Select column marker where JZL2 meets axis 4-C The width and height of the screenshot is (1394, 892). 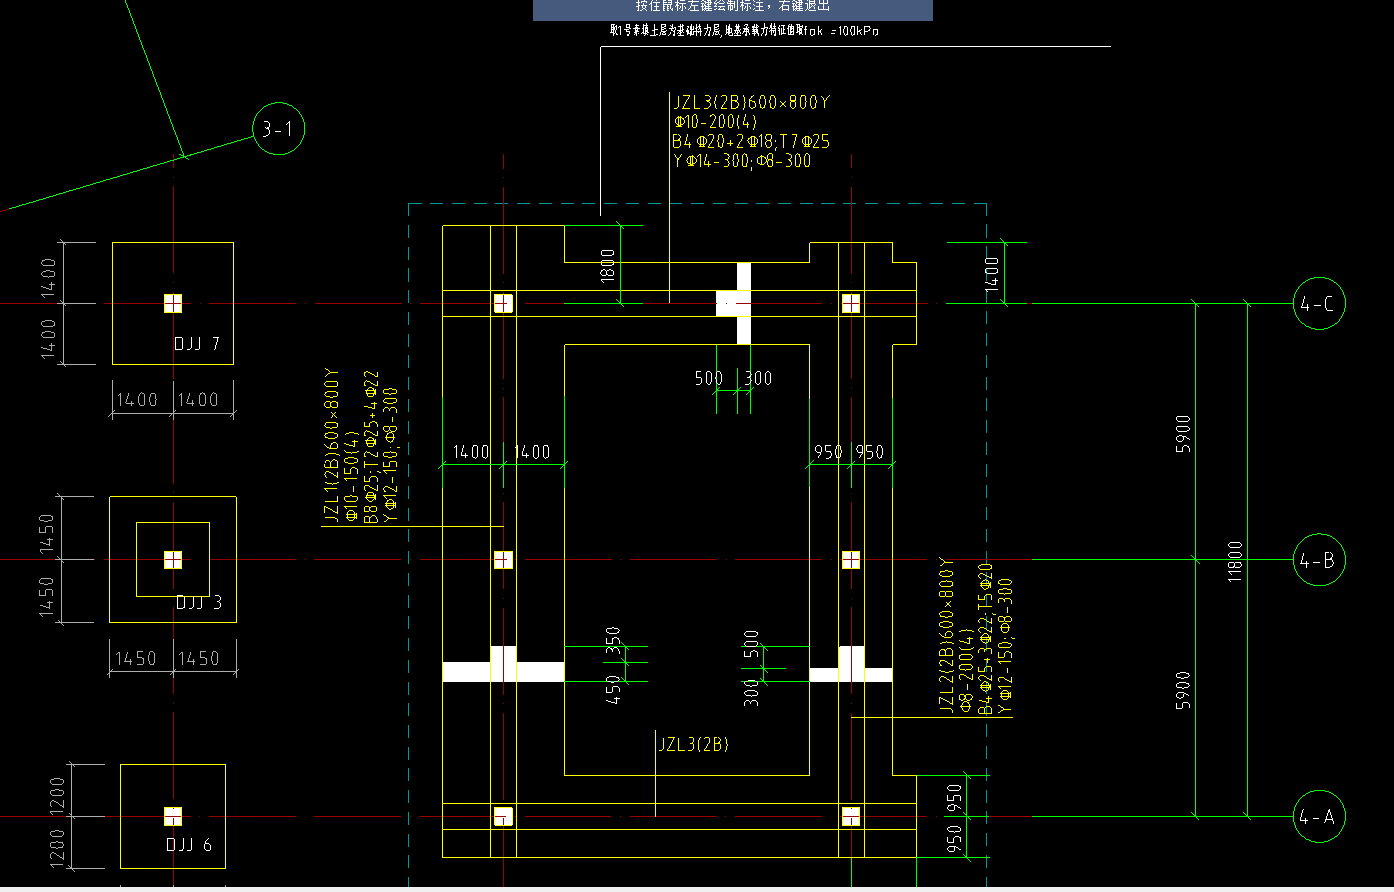pos(851,303)
